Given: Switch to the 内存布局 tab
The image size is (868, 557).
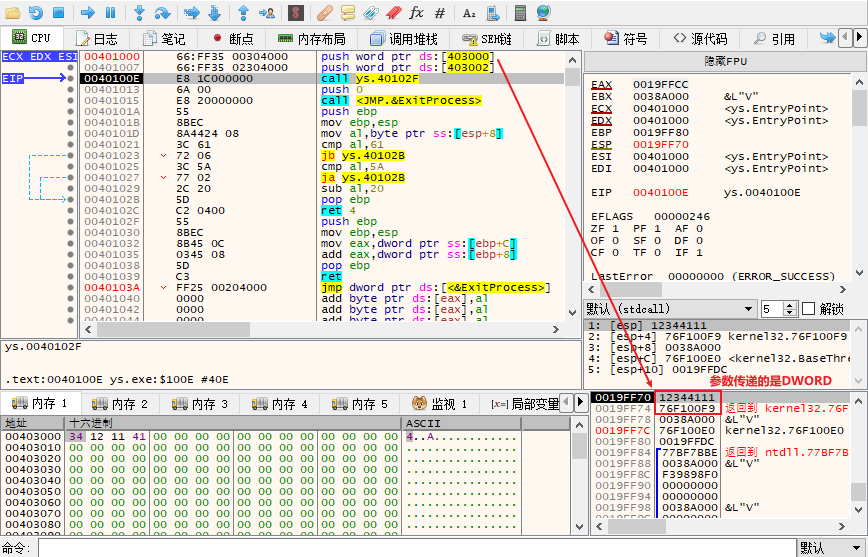Looking at the screenshot, I should click(312, 39).
